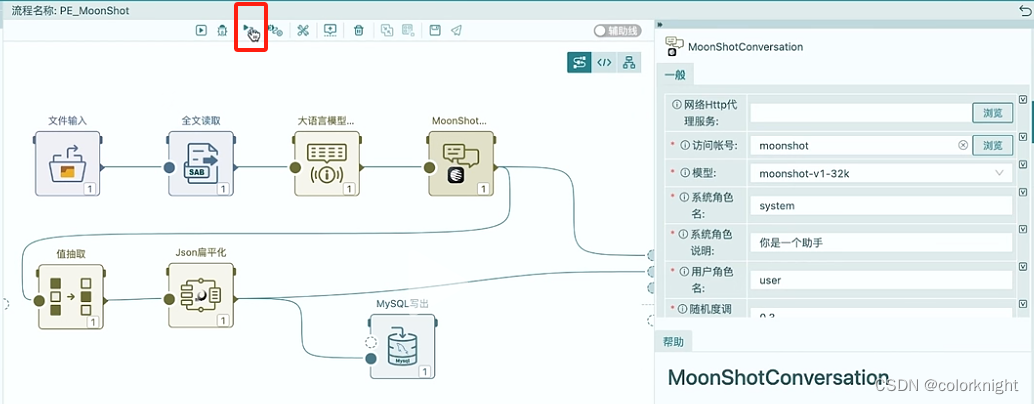1034x404 pixels.
Task: Click the expander arrow beside 随机度调 row
Action: coord(1023,304)
